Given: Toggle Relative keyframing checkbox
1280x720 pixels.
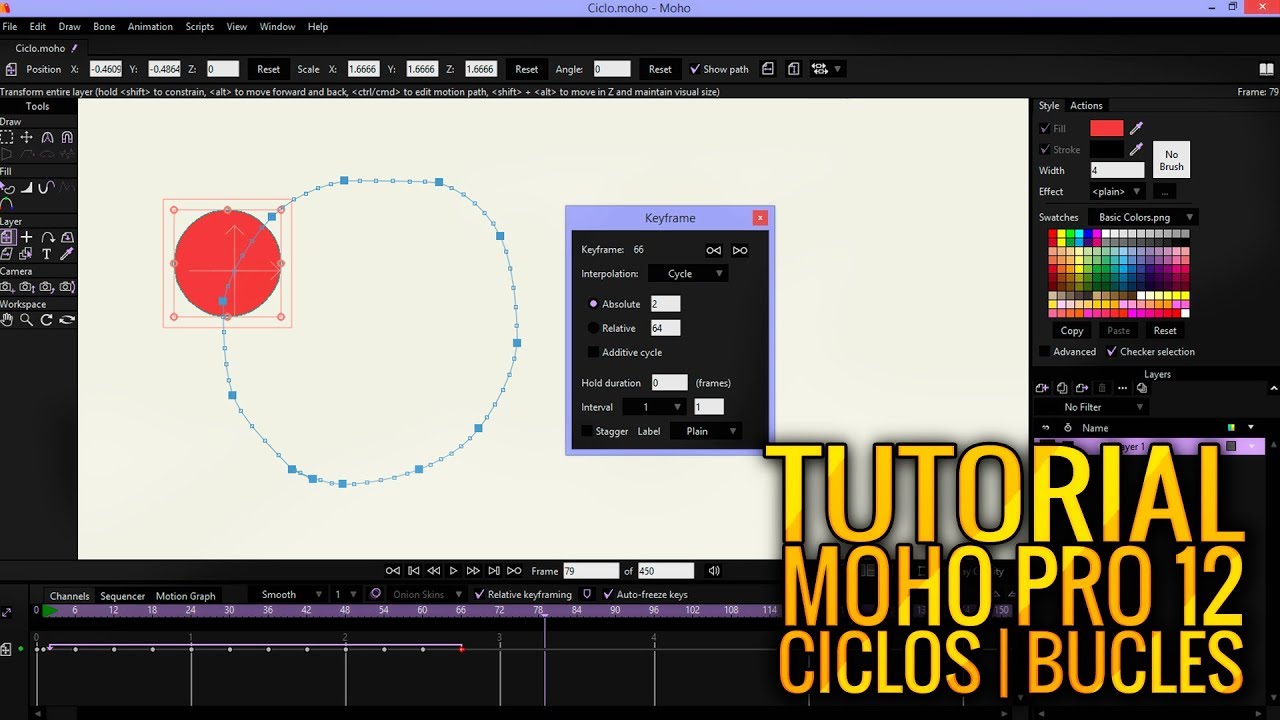Looking at the screenshot, I should coord(479,594).
